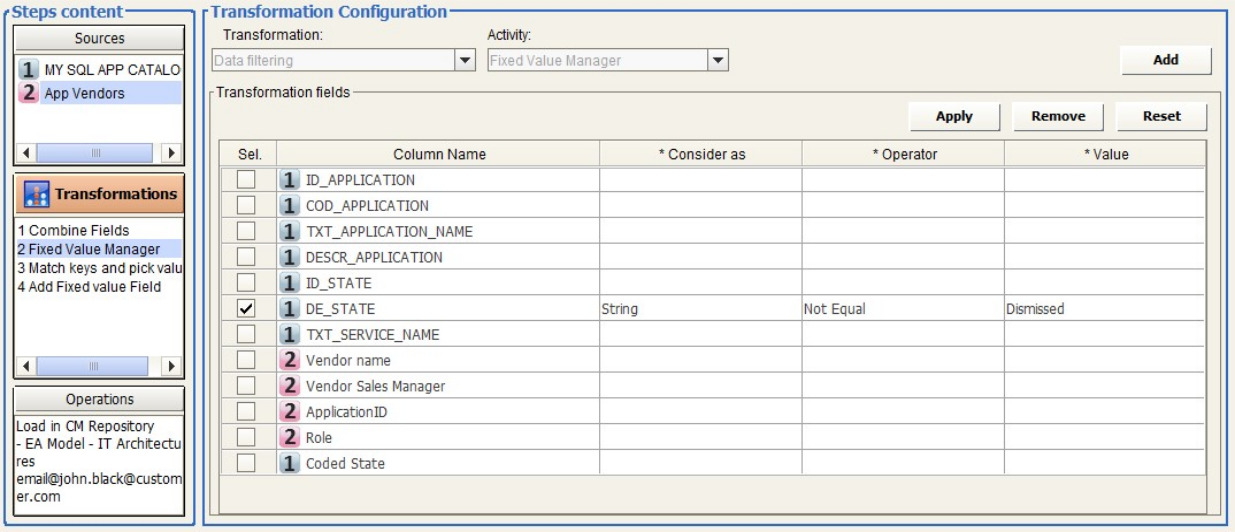Click source badge next to TXT_SERVICE_NAME
1235x532 pixels.
click(x=290, y=334)
